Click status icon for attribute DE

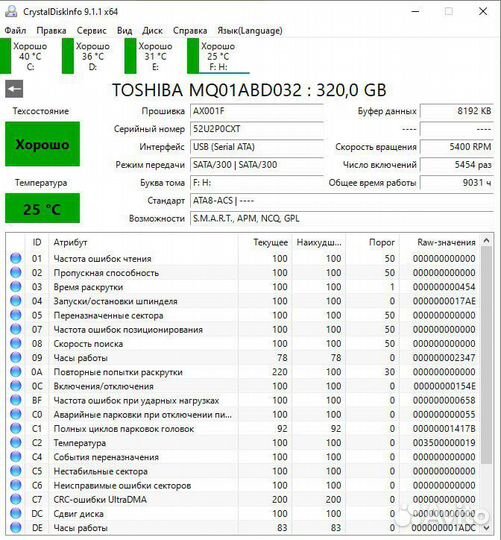(x=15, y=528)
